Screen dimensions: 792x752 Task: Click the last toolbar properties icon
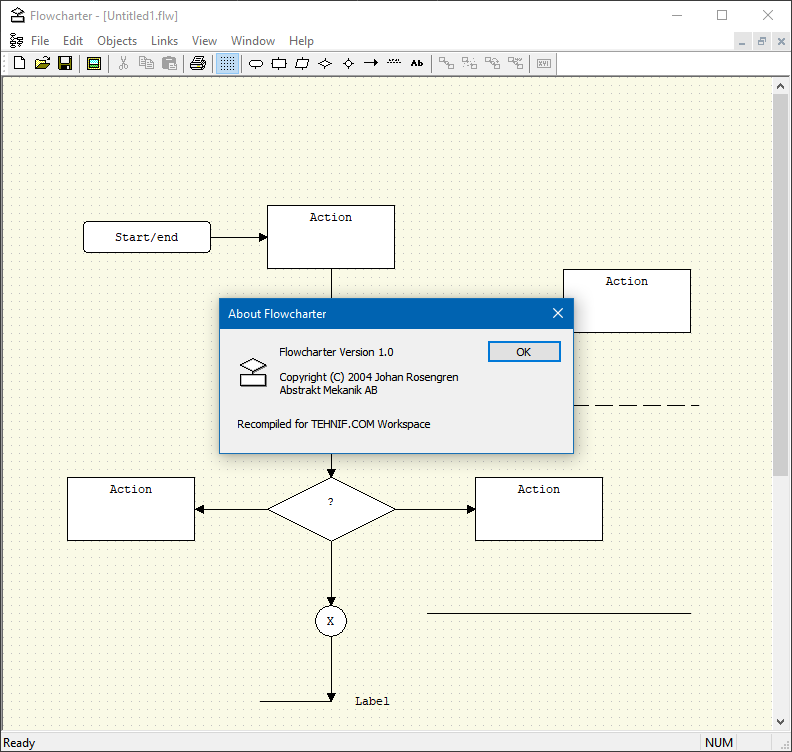click(x=544, y=63)
